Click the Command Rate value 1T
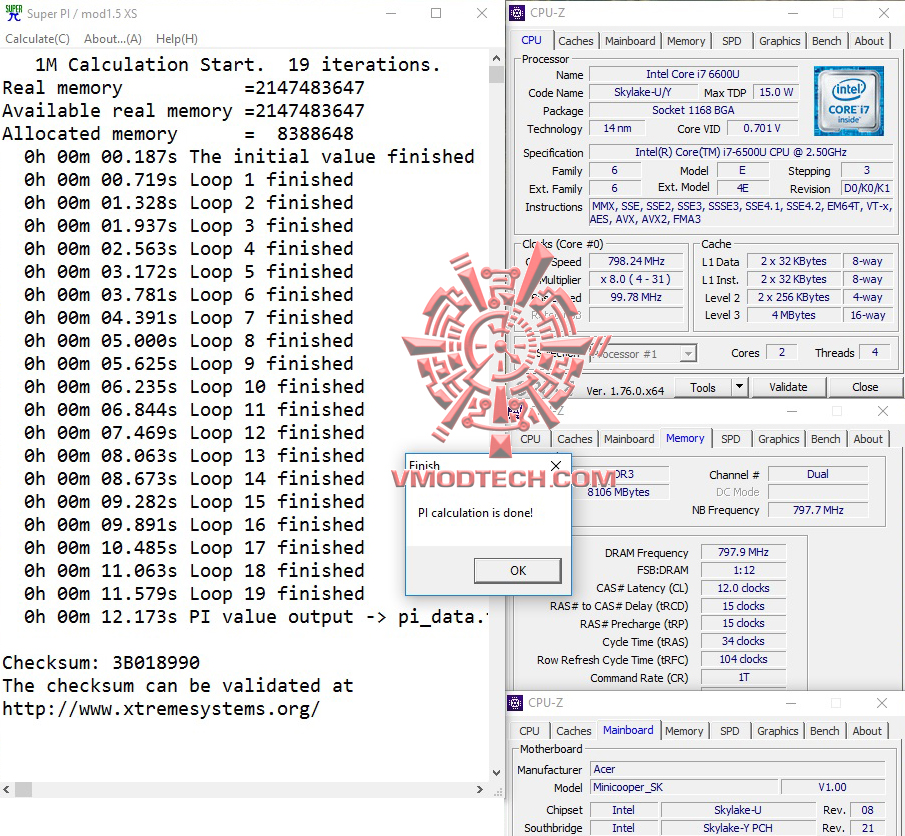Image resolution: width=905 pixels, height=836 pixels. coord(743,678)
